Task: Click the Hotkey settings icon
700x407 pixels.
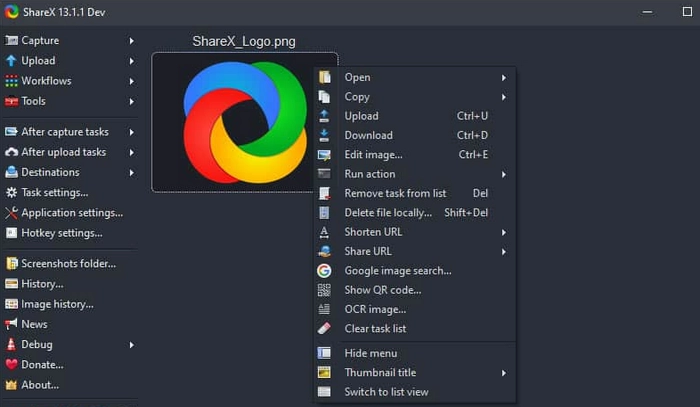Action: click(11, 233)
